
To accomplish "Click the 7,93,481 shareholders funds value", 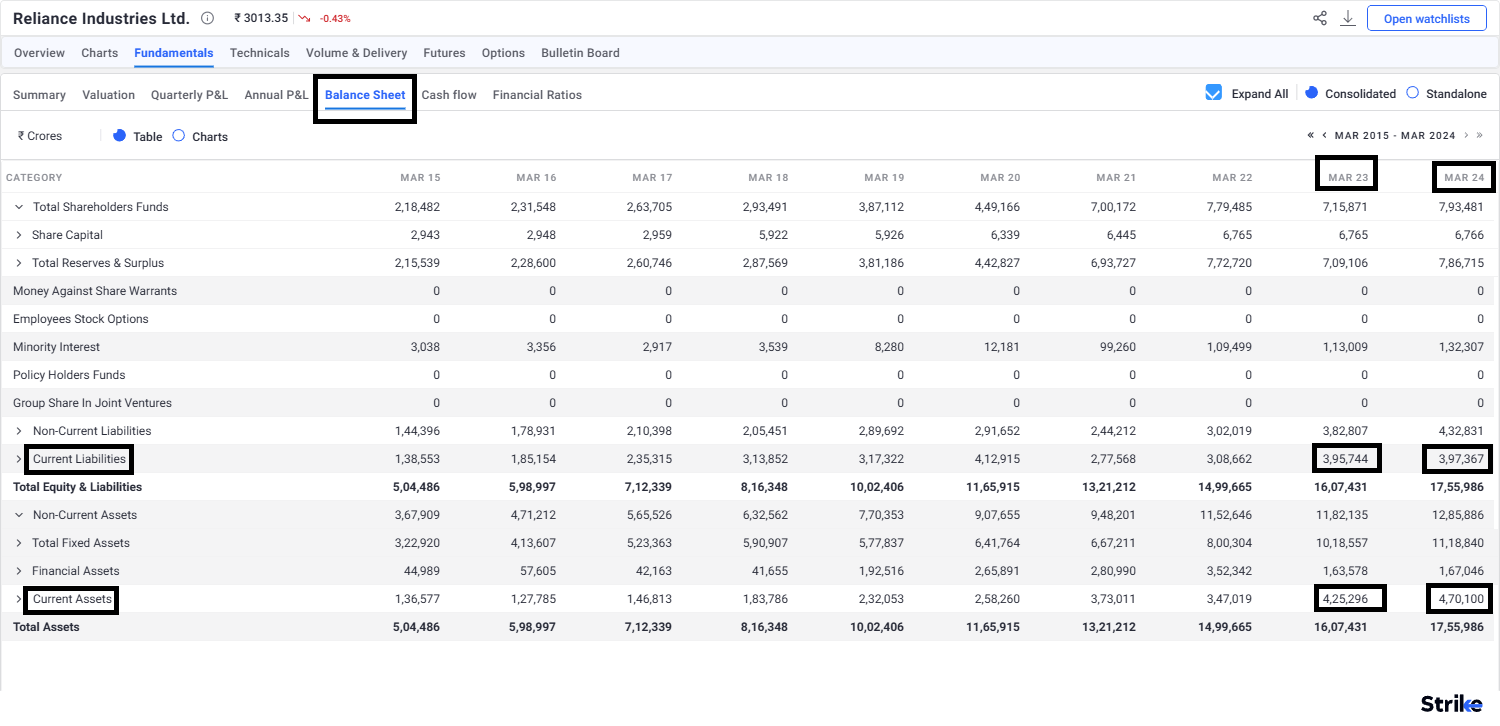I will pyautogui.click(x=1461, y=207).
